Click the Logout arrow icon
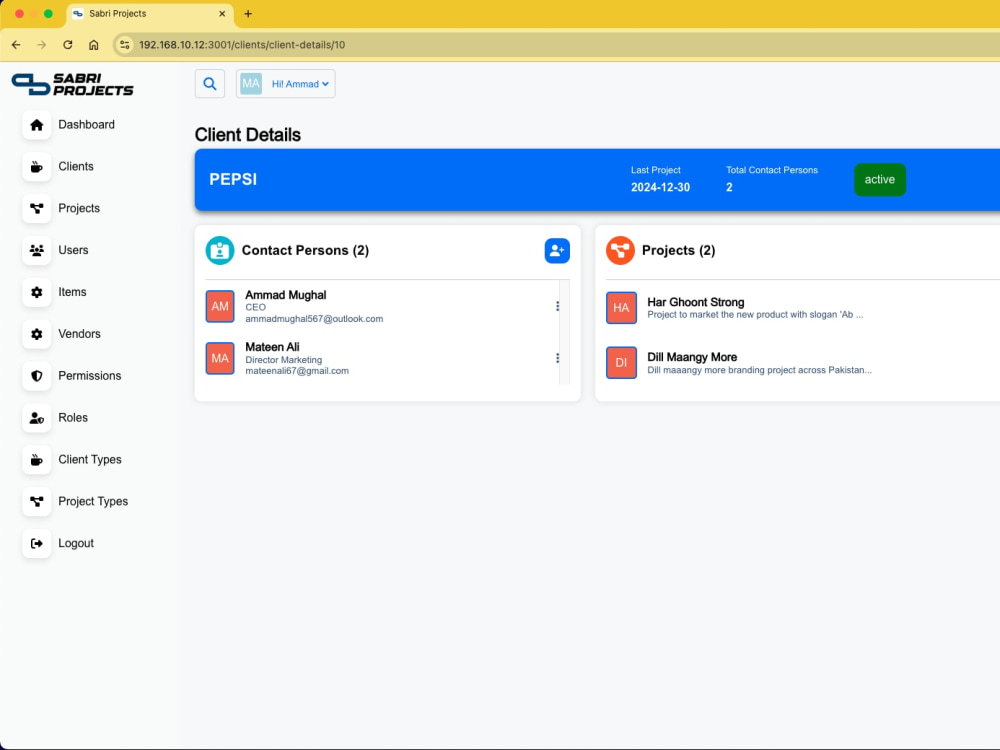 [x=36, y=543]
